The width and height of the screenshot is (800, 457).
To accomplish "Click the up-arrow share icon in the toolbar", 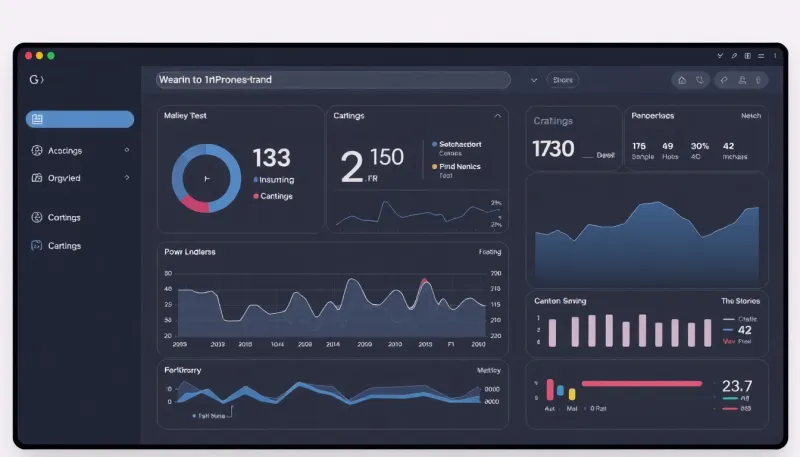I will pos(759,80).
